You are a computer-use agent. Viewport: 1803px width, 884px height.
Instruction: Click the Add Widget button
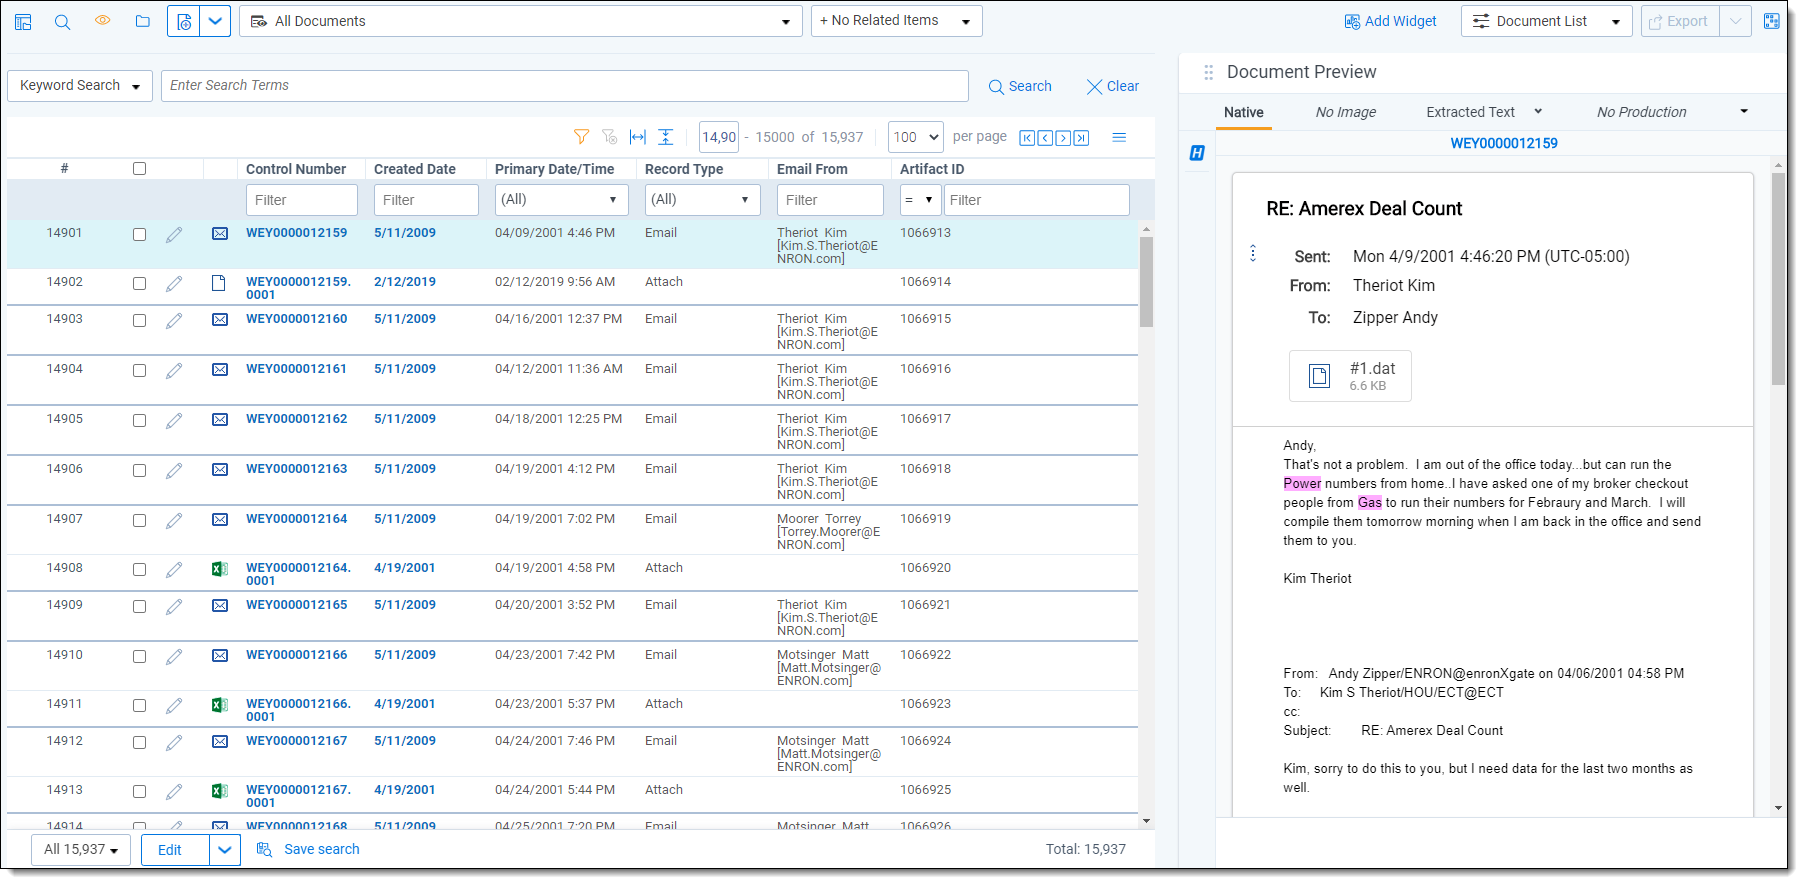[1390, 21]
